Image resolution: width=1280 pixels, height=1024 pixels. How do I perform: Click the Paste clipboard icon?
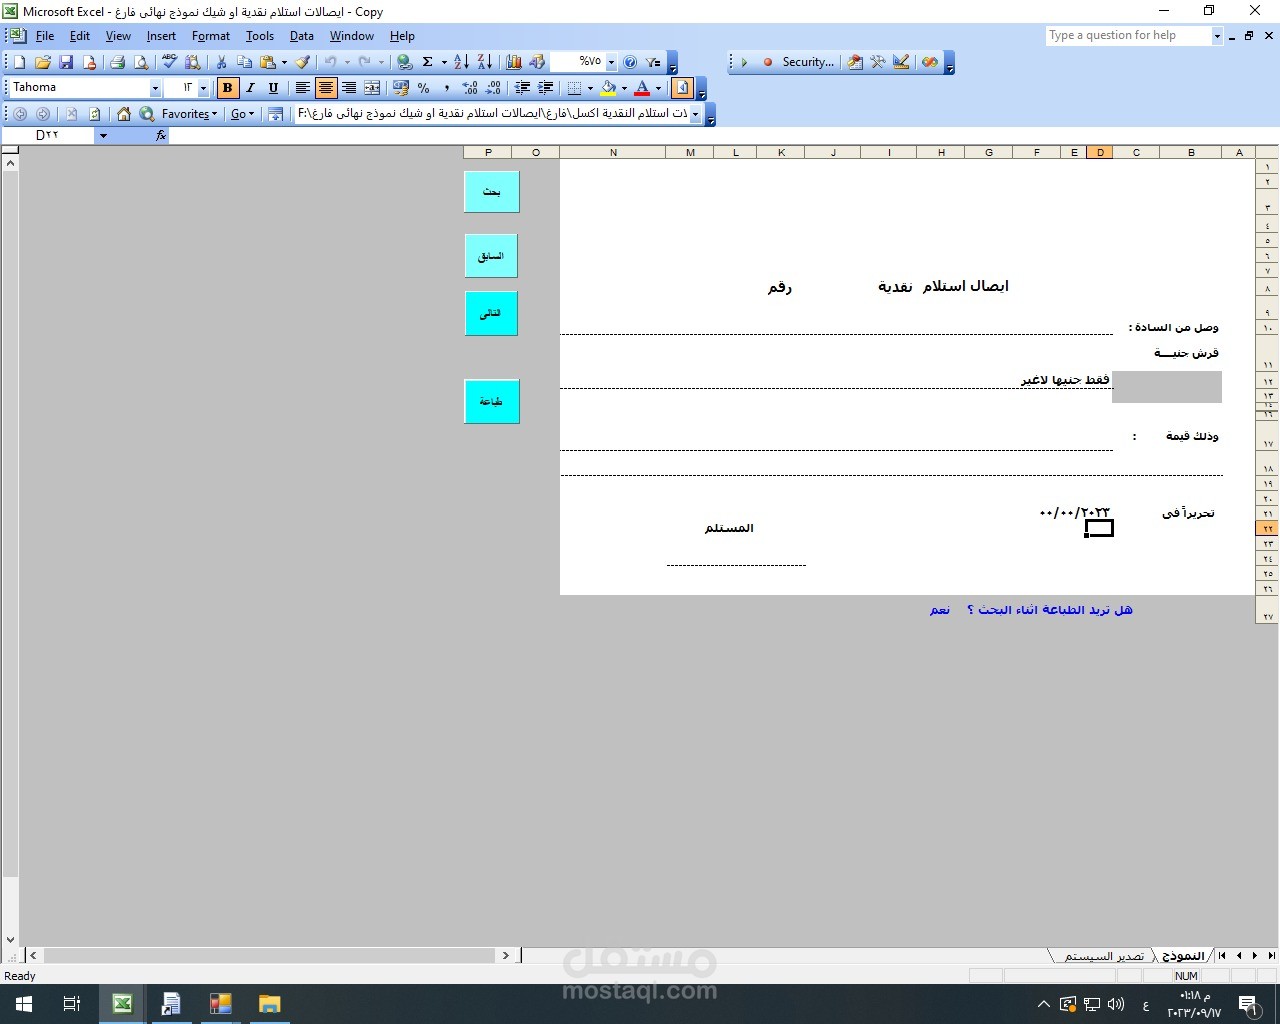267,62
